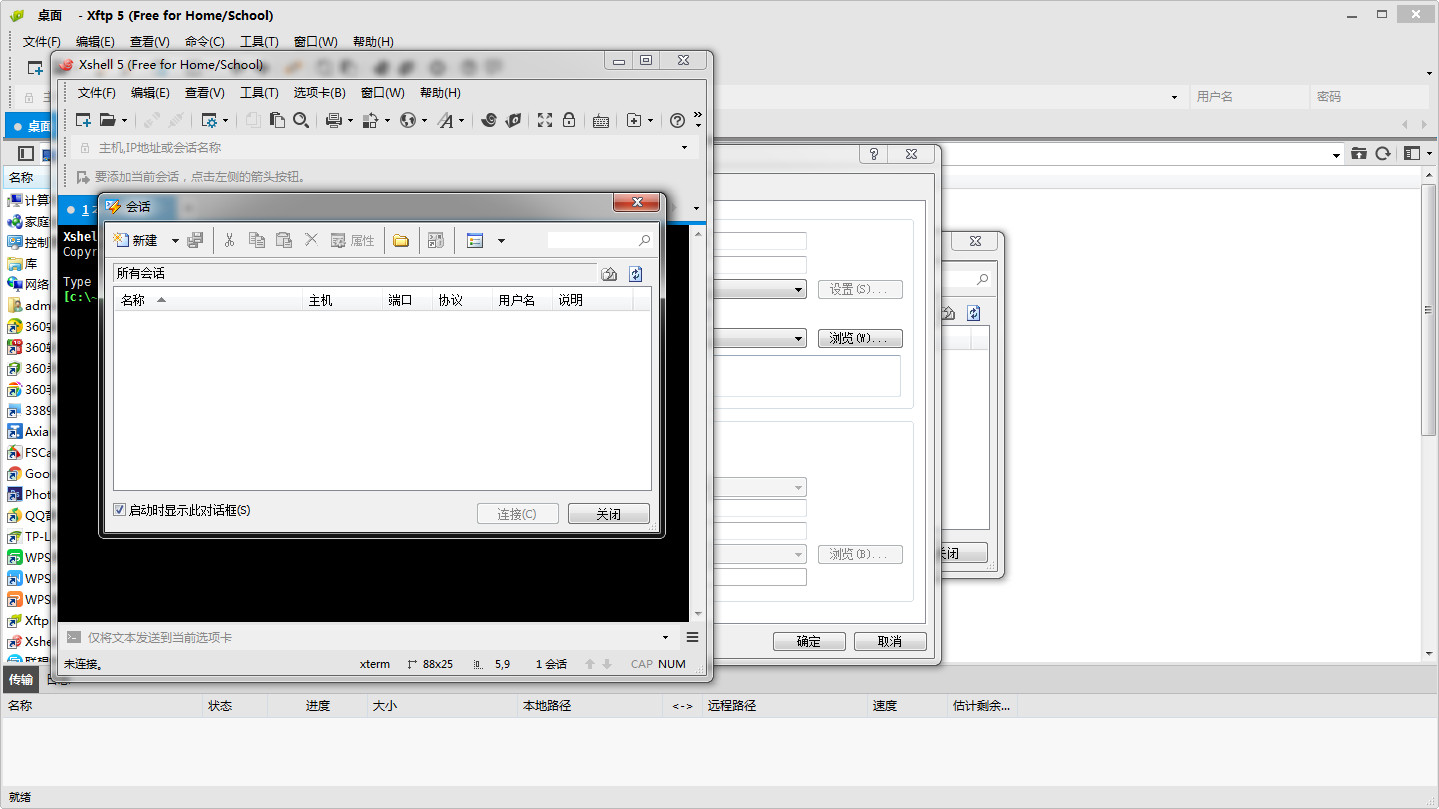This screenshot has width=1439, height=809.
Task: Select Xftp 桌面 tab
Action: pos(30,126)
